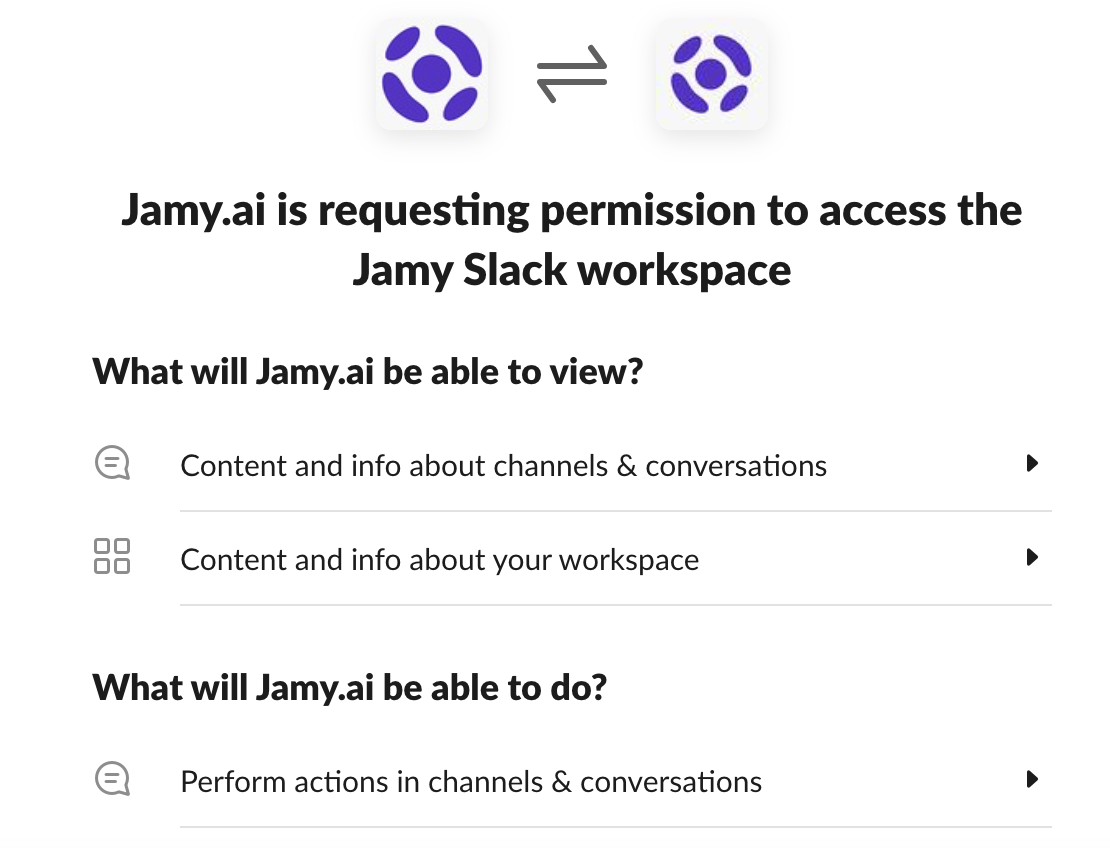Click chat bubble icon beside 'Perform actions'
The image size is (1110, 848).
pos(112,779)
